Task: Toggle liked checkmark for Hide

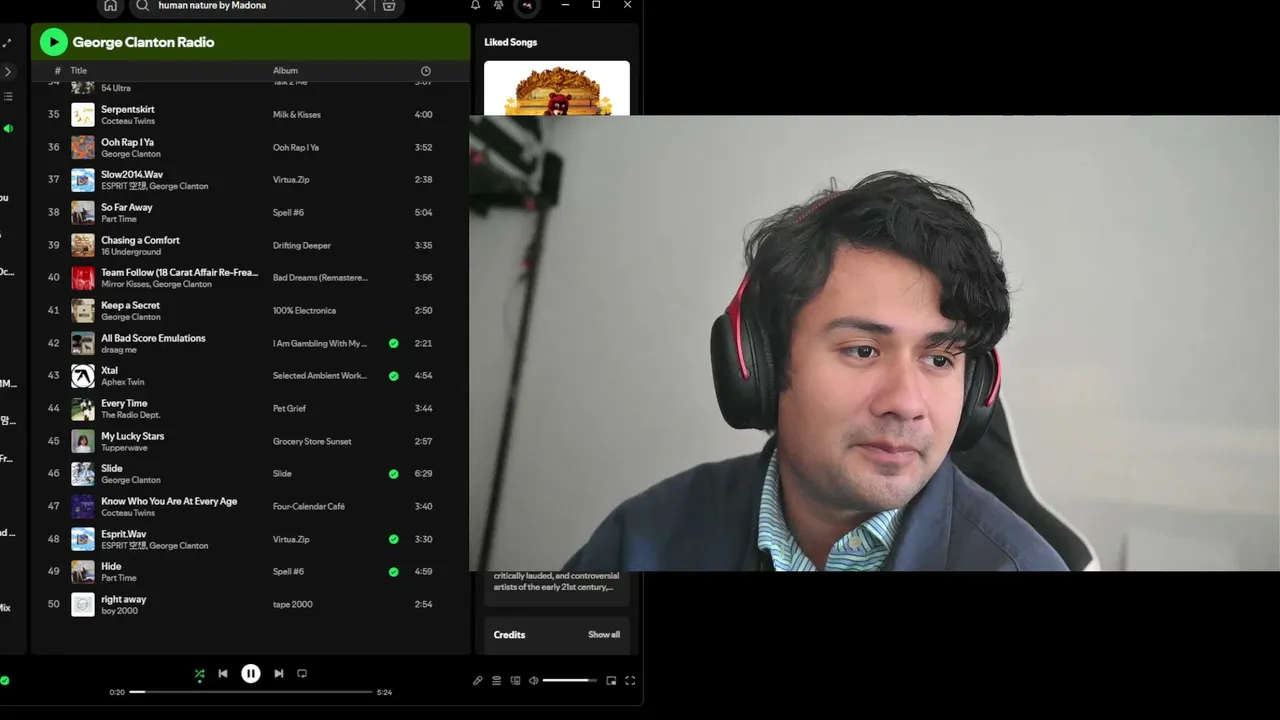Action: 393,572
